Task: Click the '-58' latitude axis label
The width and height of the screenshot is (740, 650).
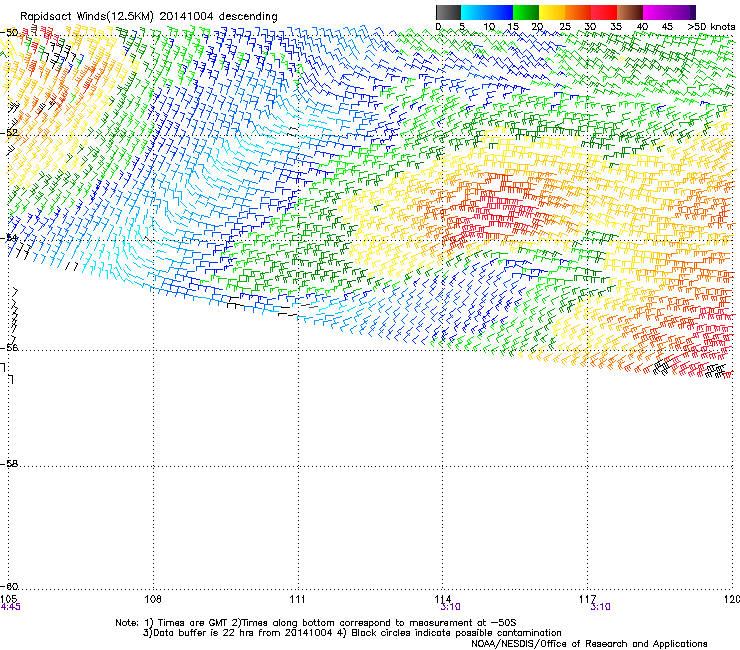Action: (9, 464)
